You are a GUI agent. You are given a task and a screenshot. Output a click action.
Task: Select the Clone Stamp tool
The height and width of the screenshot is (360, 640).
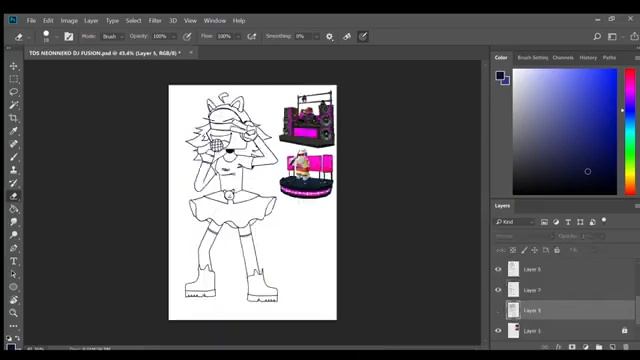click(x=13, y=170)
